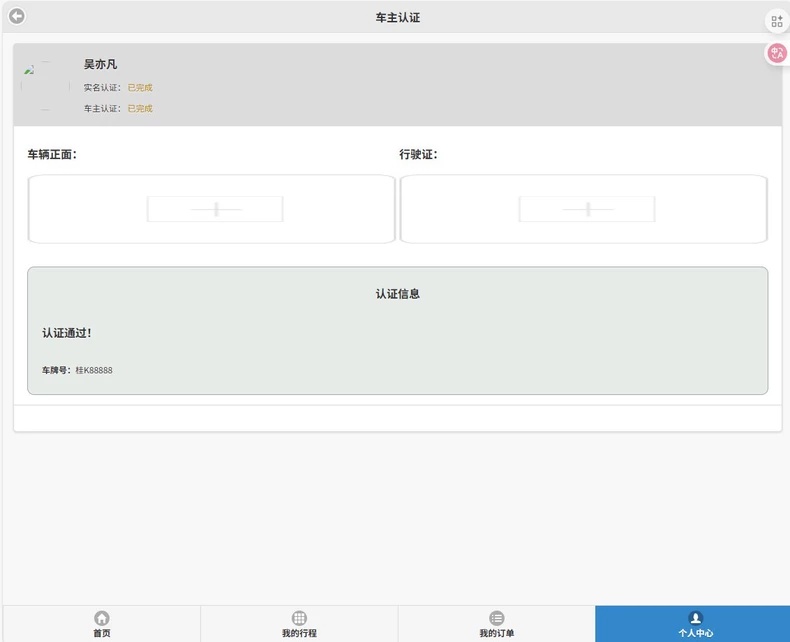
Task: Click the back arrow icon
Action: pos(17,16)
